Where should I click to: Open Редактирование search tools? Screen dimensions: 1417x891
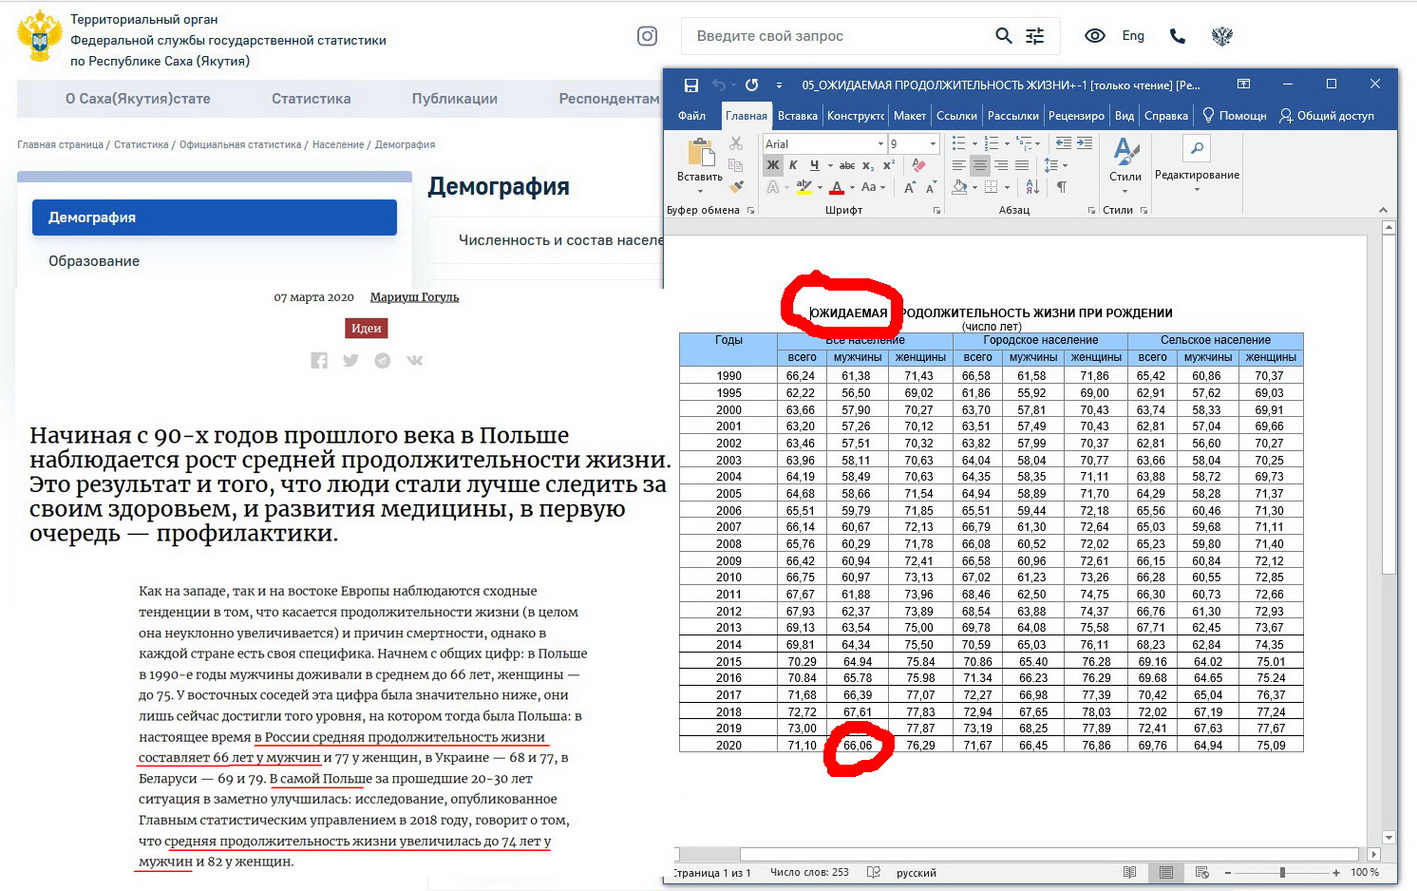click(x=1197, y=165)
